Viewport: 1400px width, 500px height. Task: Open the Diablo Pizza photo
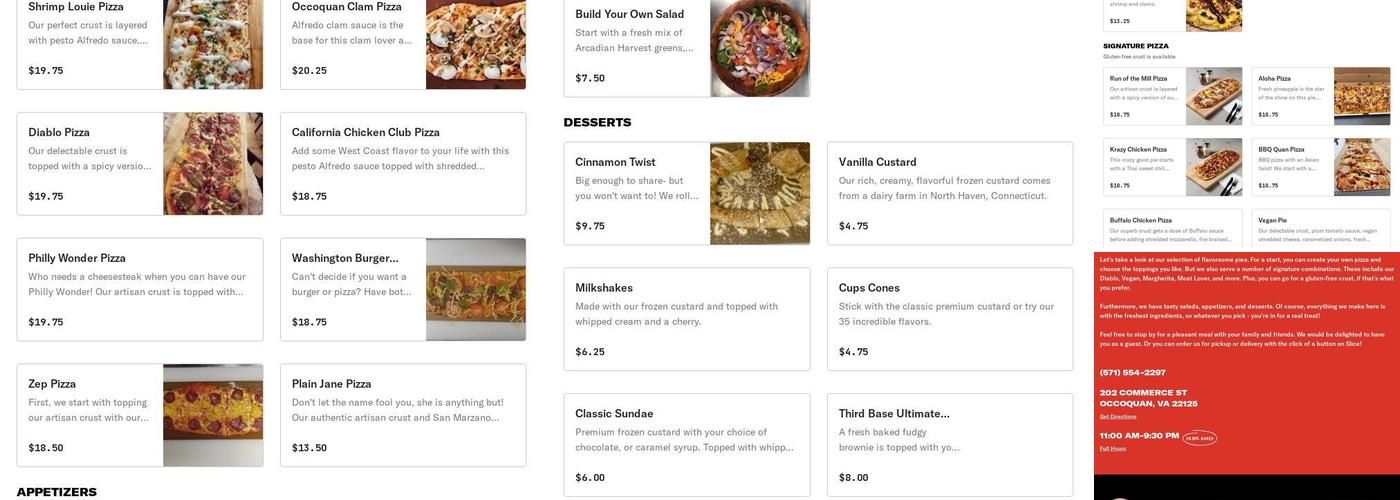point(213,163)
